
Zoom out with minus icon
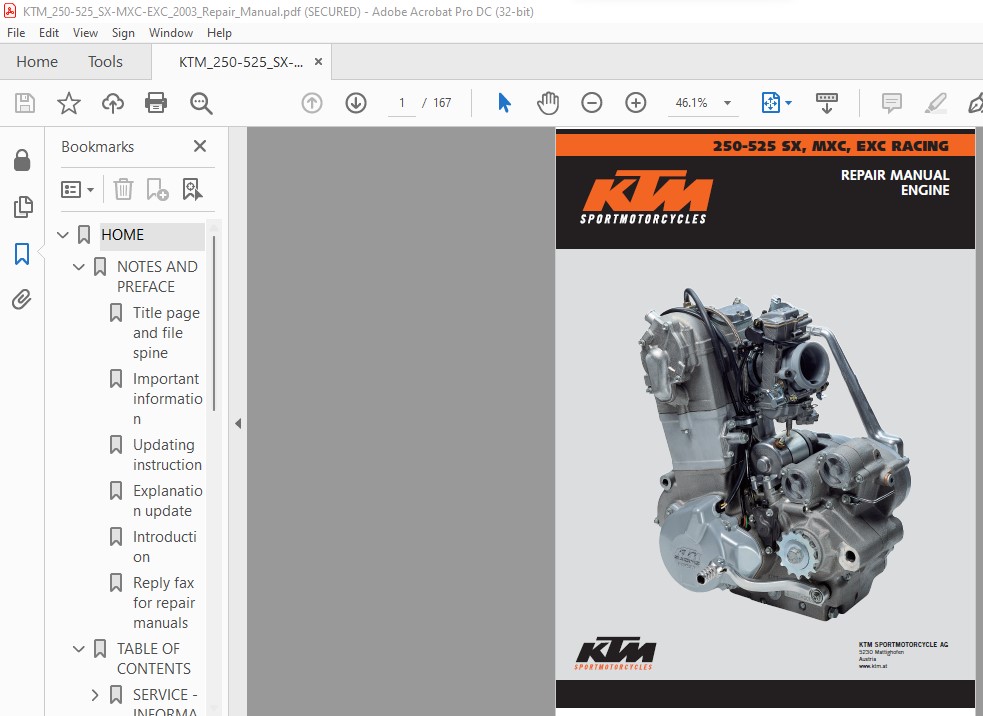tap(592, 103)
